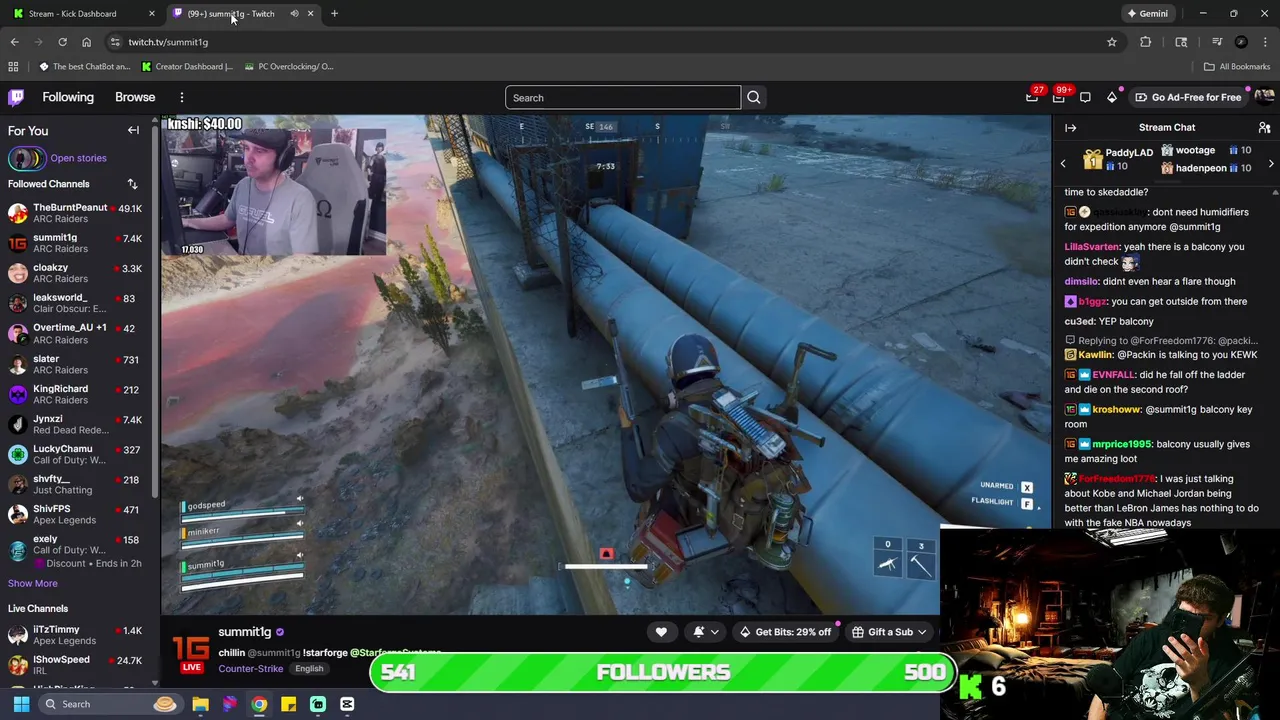Open Windows Start menu
Viewport: 1280px width, 720px height.
[x=21, y=704]
